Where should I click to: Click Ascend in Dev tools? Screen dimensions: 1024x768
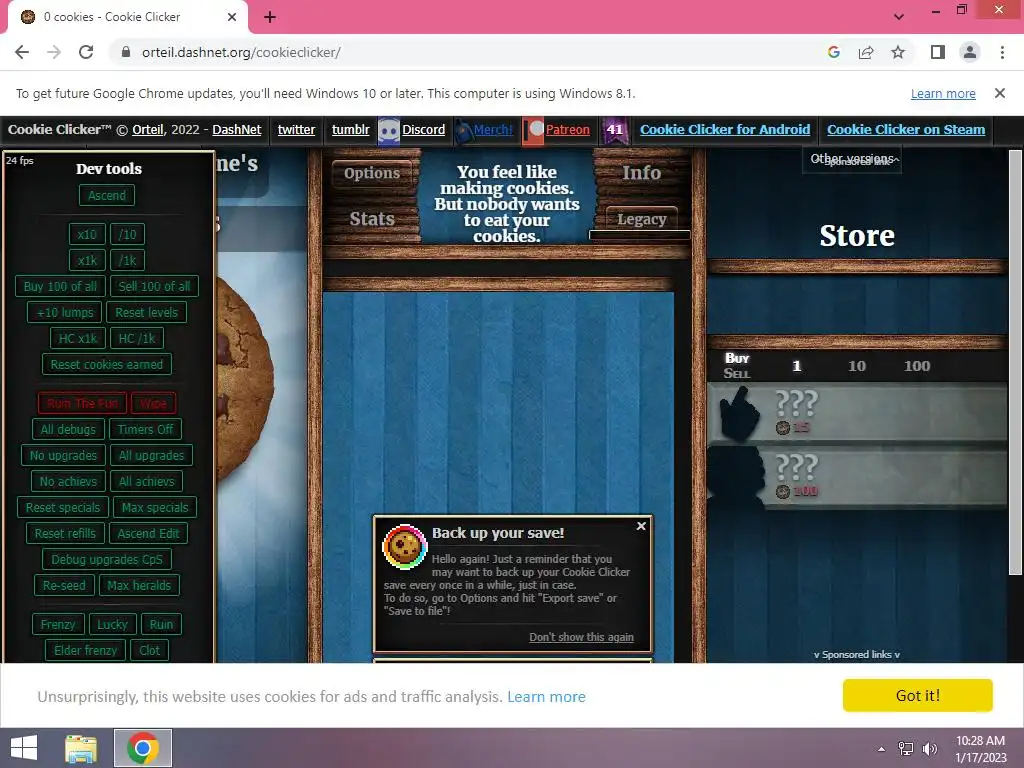(x=107, y=195)
